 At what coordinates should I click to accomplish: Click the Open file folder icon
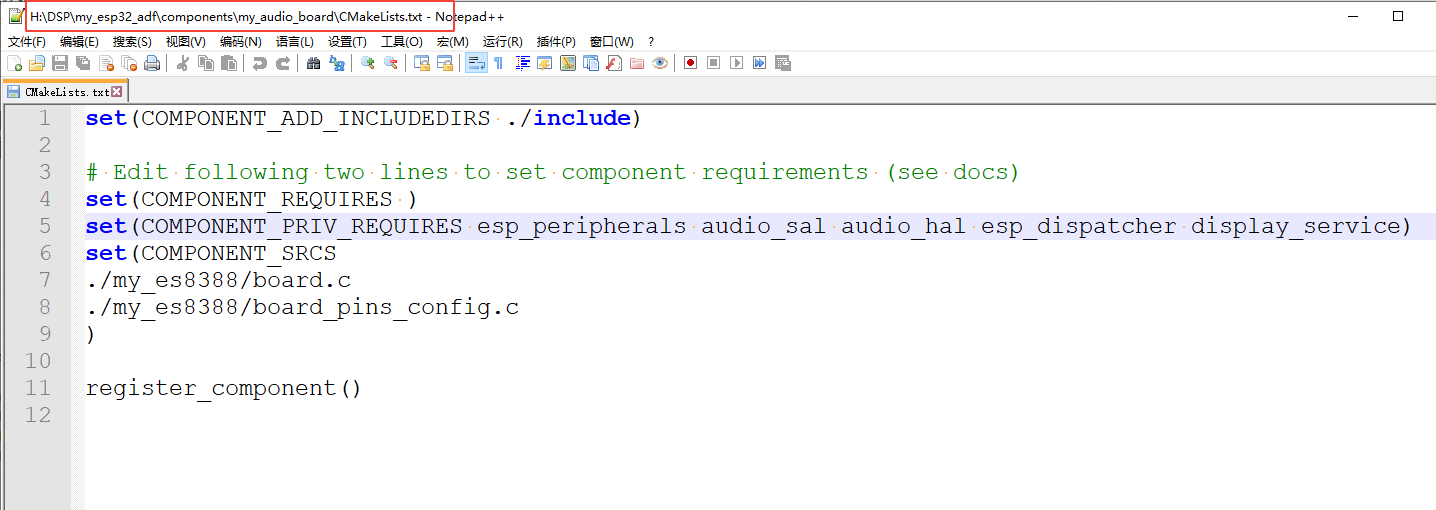[x=37, y=63]
